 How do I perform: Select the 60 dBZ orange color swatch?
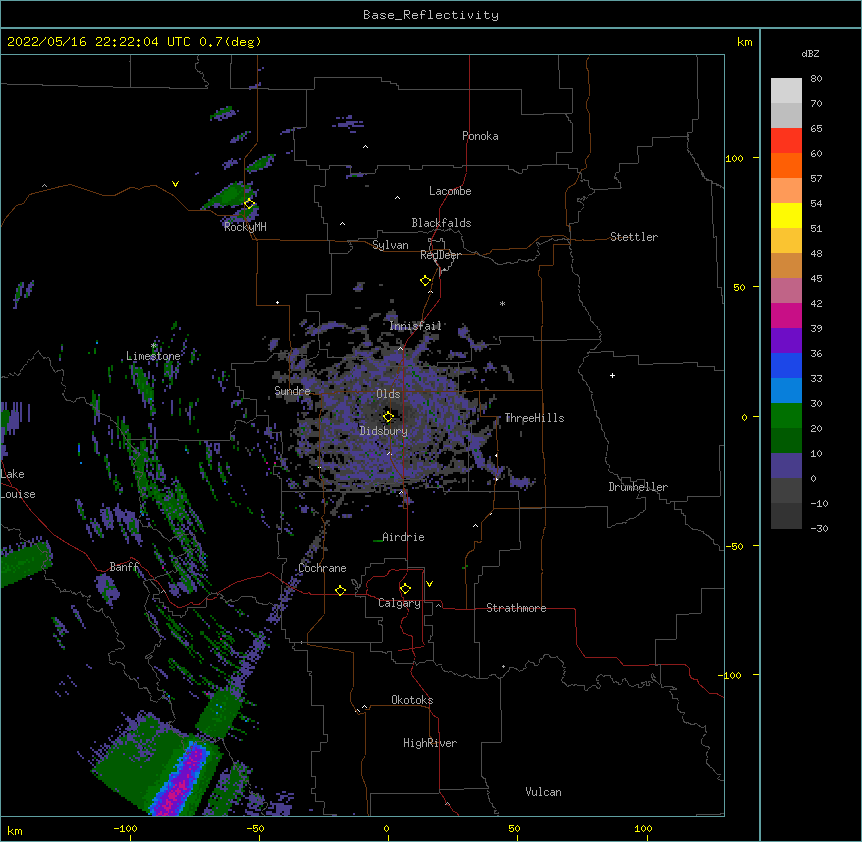tap(786, 165)
